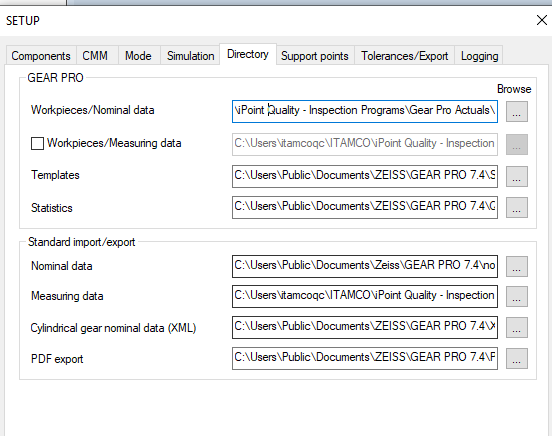Viewport: 552px width, 436px height.
Task: Switch to Support points tab
Action: point(315,56)
